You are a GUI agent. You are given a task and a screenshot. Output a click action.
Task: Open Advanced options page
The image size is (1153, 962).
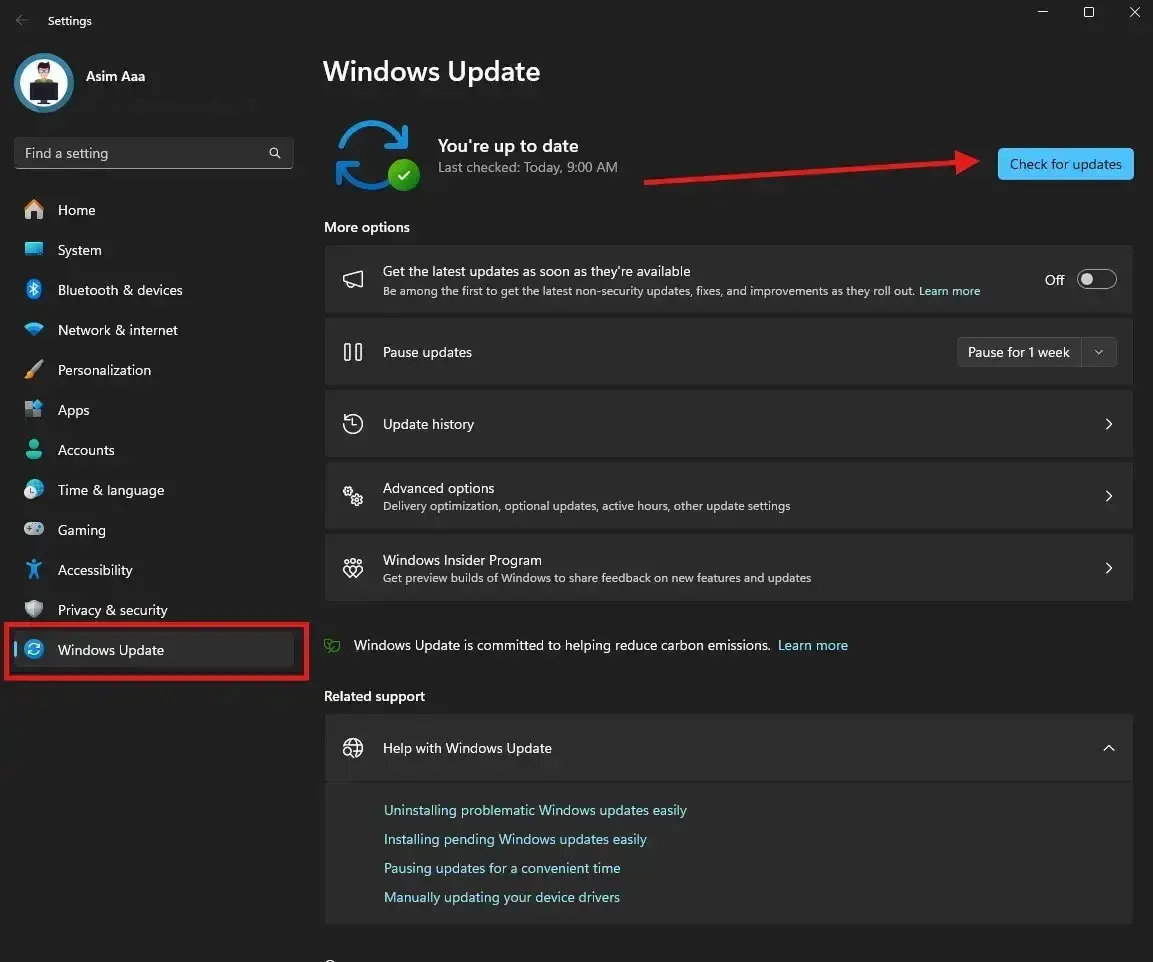click(728, 496)
